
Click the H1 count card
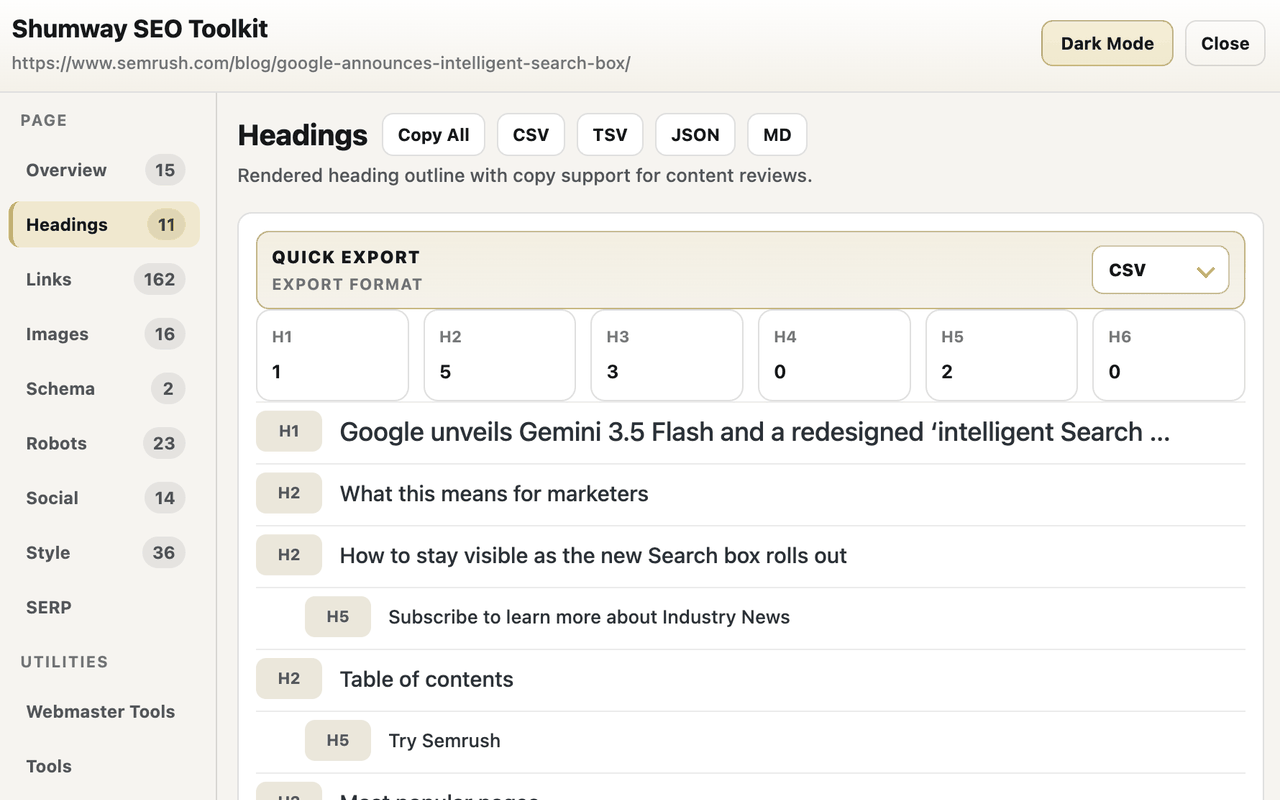click(x=332, y=355)
